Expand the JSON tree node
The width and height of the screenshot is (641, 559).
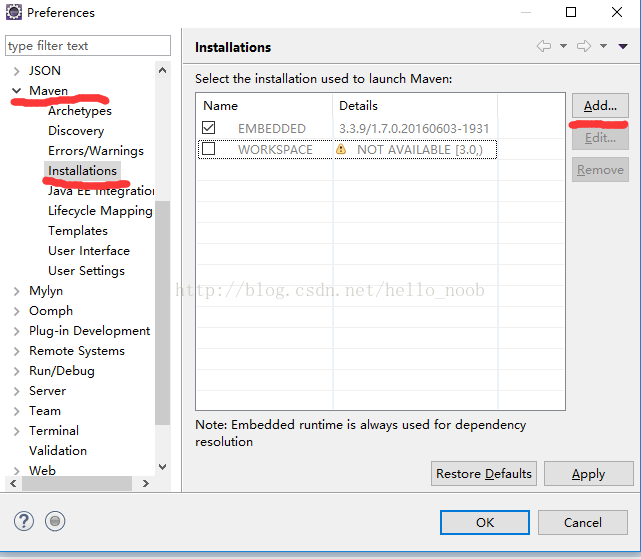[x=16, y=71]
